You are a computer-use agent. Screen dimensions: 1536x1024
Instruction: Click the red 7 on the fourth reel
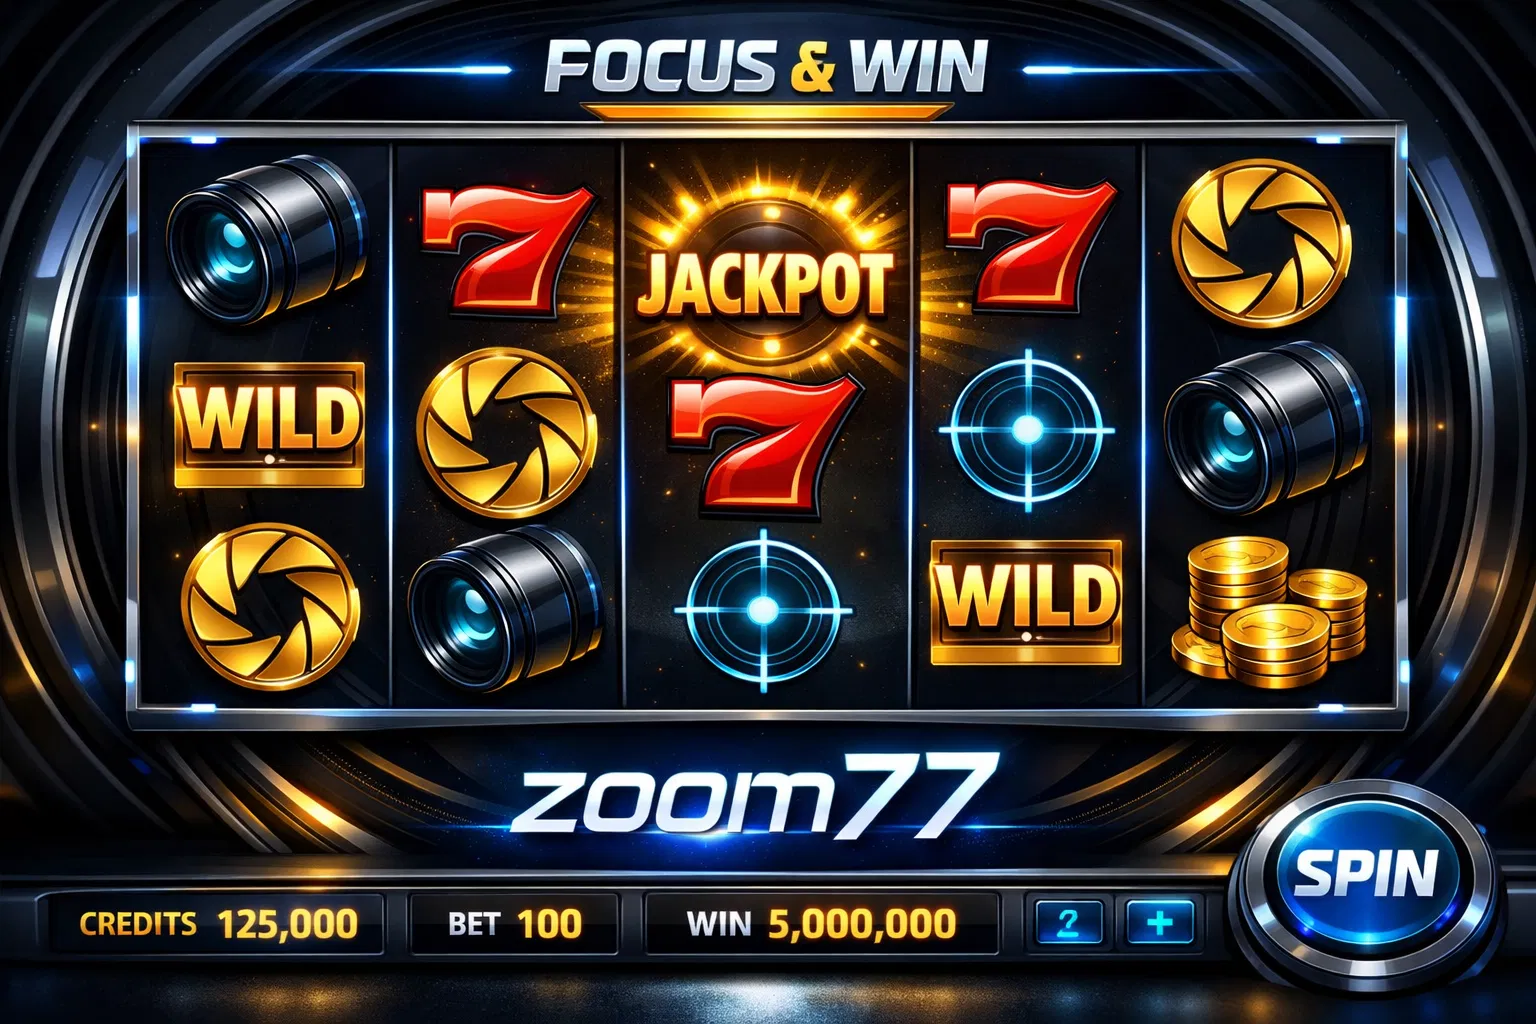click(1030, 245)
